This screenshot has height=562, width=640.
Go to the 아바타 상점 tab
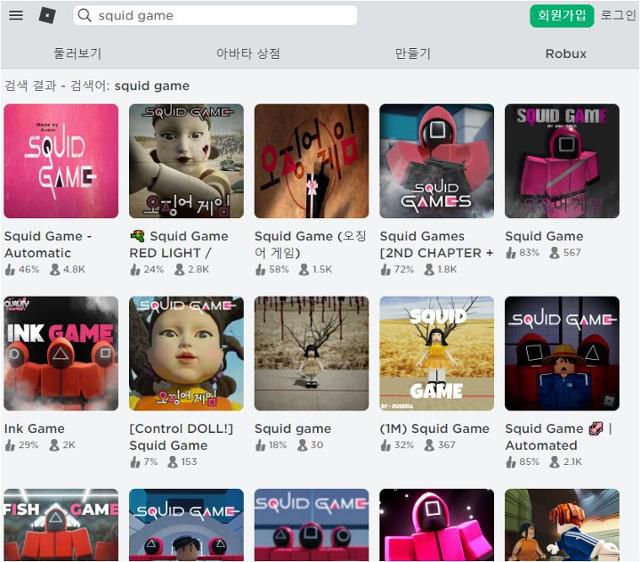tap(248, 54)
